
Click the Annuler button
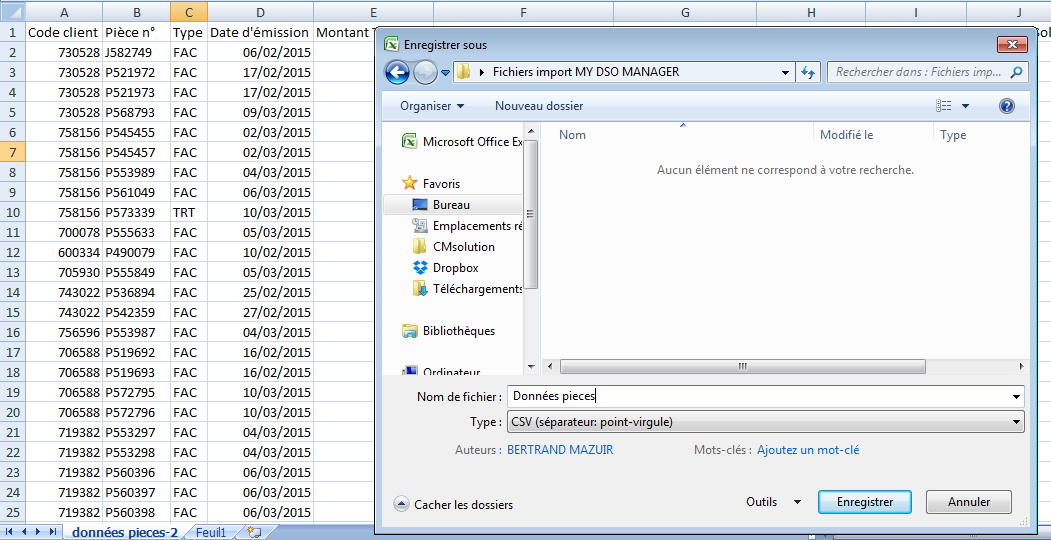(x=968, y=502)
